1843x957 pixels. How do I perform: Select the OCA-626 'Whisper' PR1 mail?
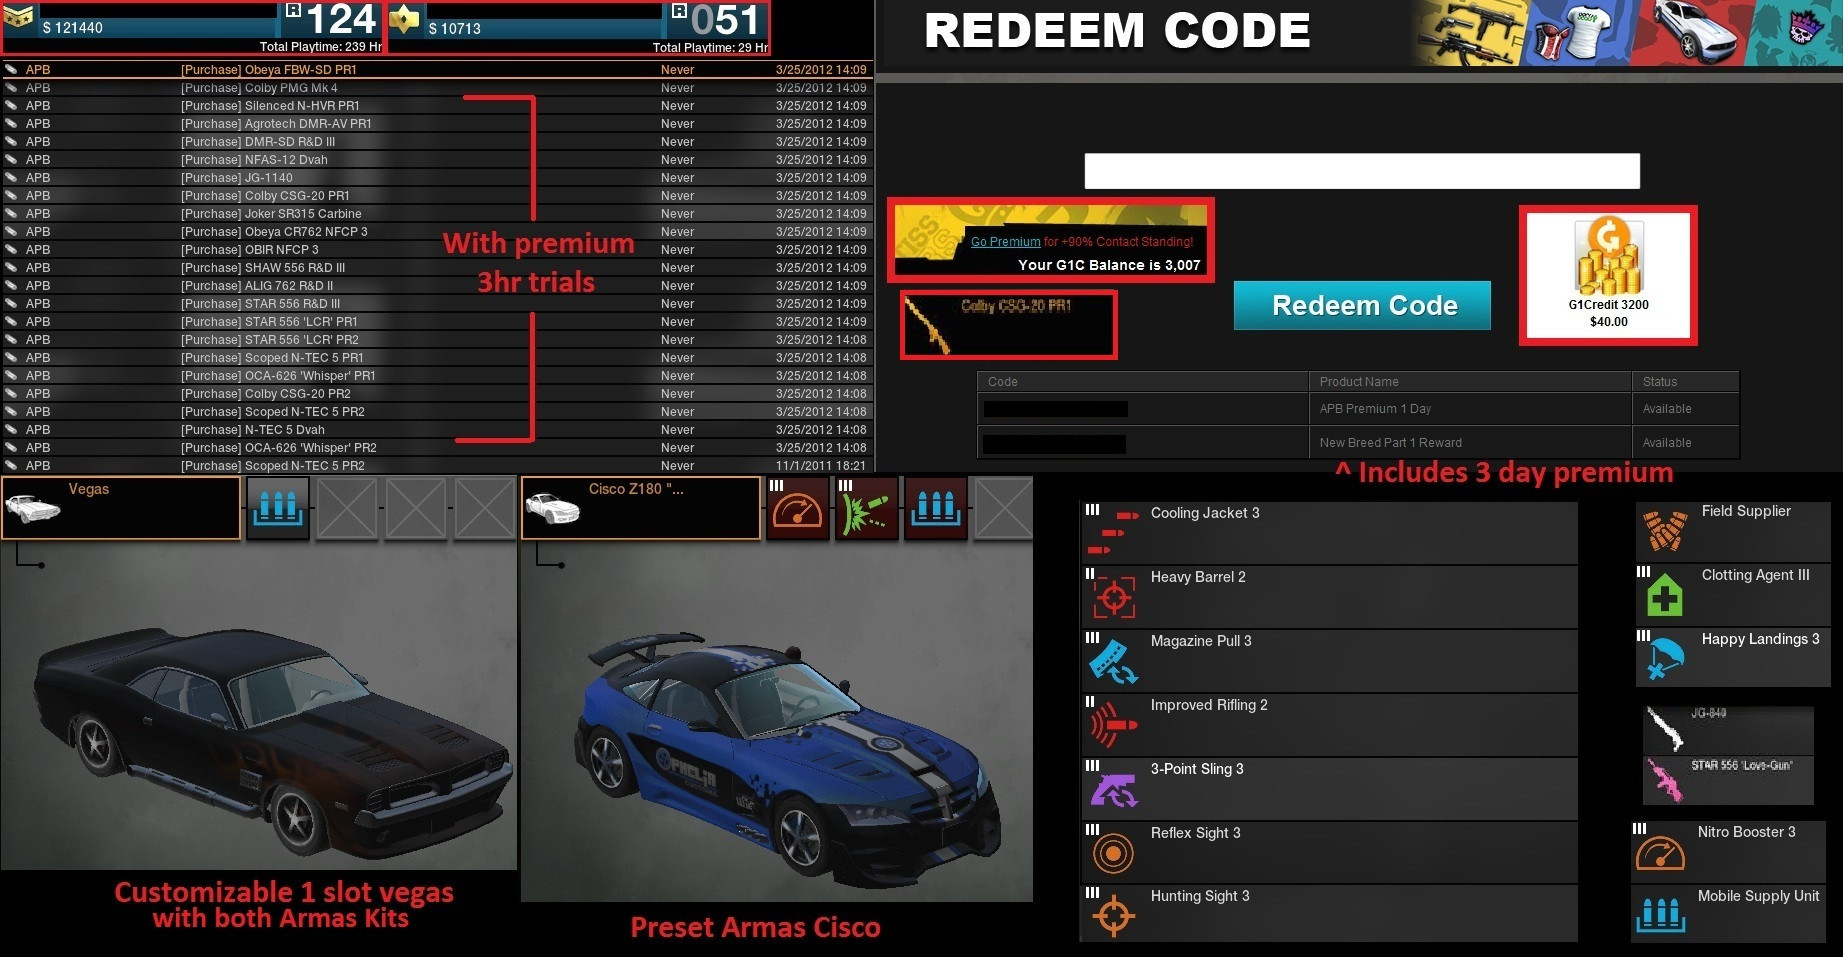(x=437, y=375)
